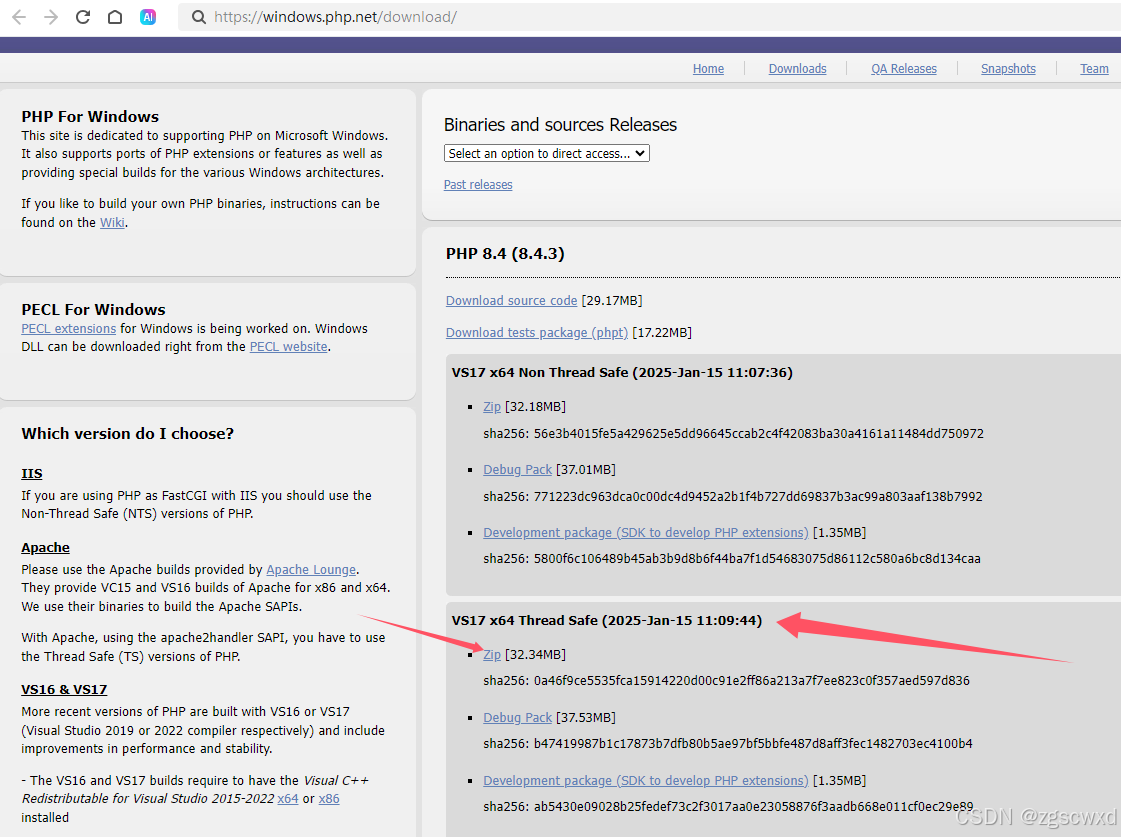1121x837 pixels.
Task: Download the x64 Visual C++ Redistributable
Action: 287,799
